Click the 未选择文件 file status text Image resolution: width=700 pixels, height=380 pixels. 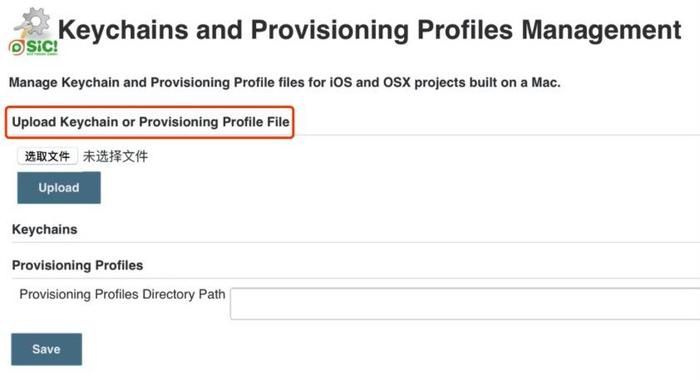(115, 156)
